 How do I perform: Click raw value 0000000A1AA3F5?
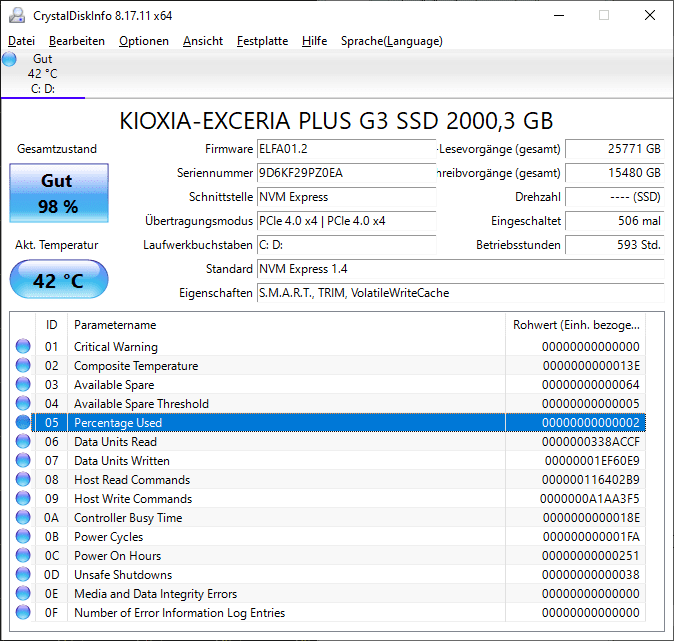[x=590, y=499]
